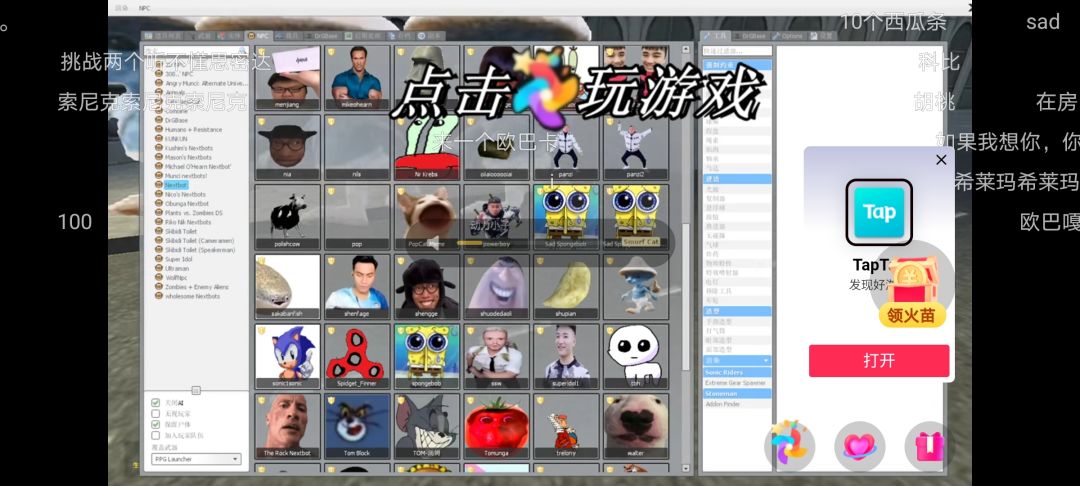Spawn the shupian chip nextbot
Viewport: 1080px width, 486px height.
coord(565,287)
